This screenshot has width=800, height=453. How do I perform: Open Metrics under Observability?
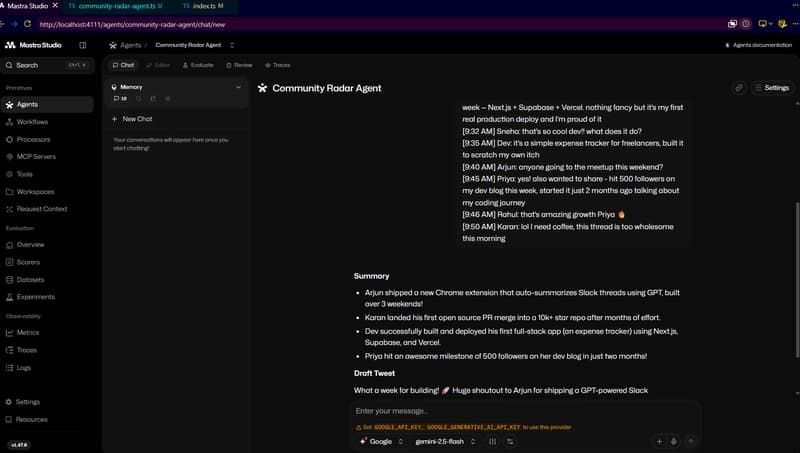[x=47, y=333]
